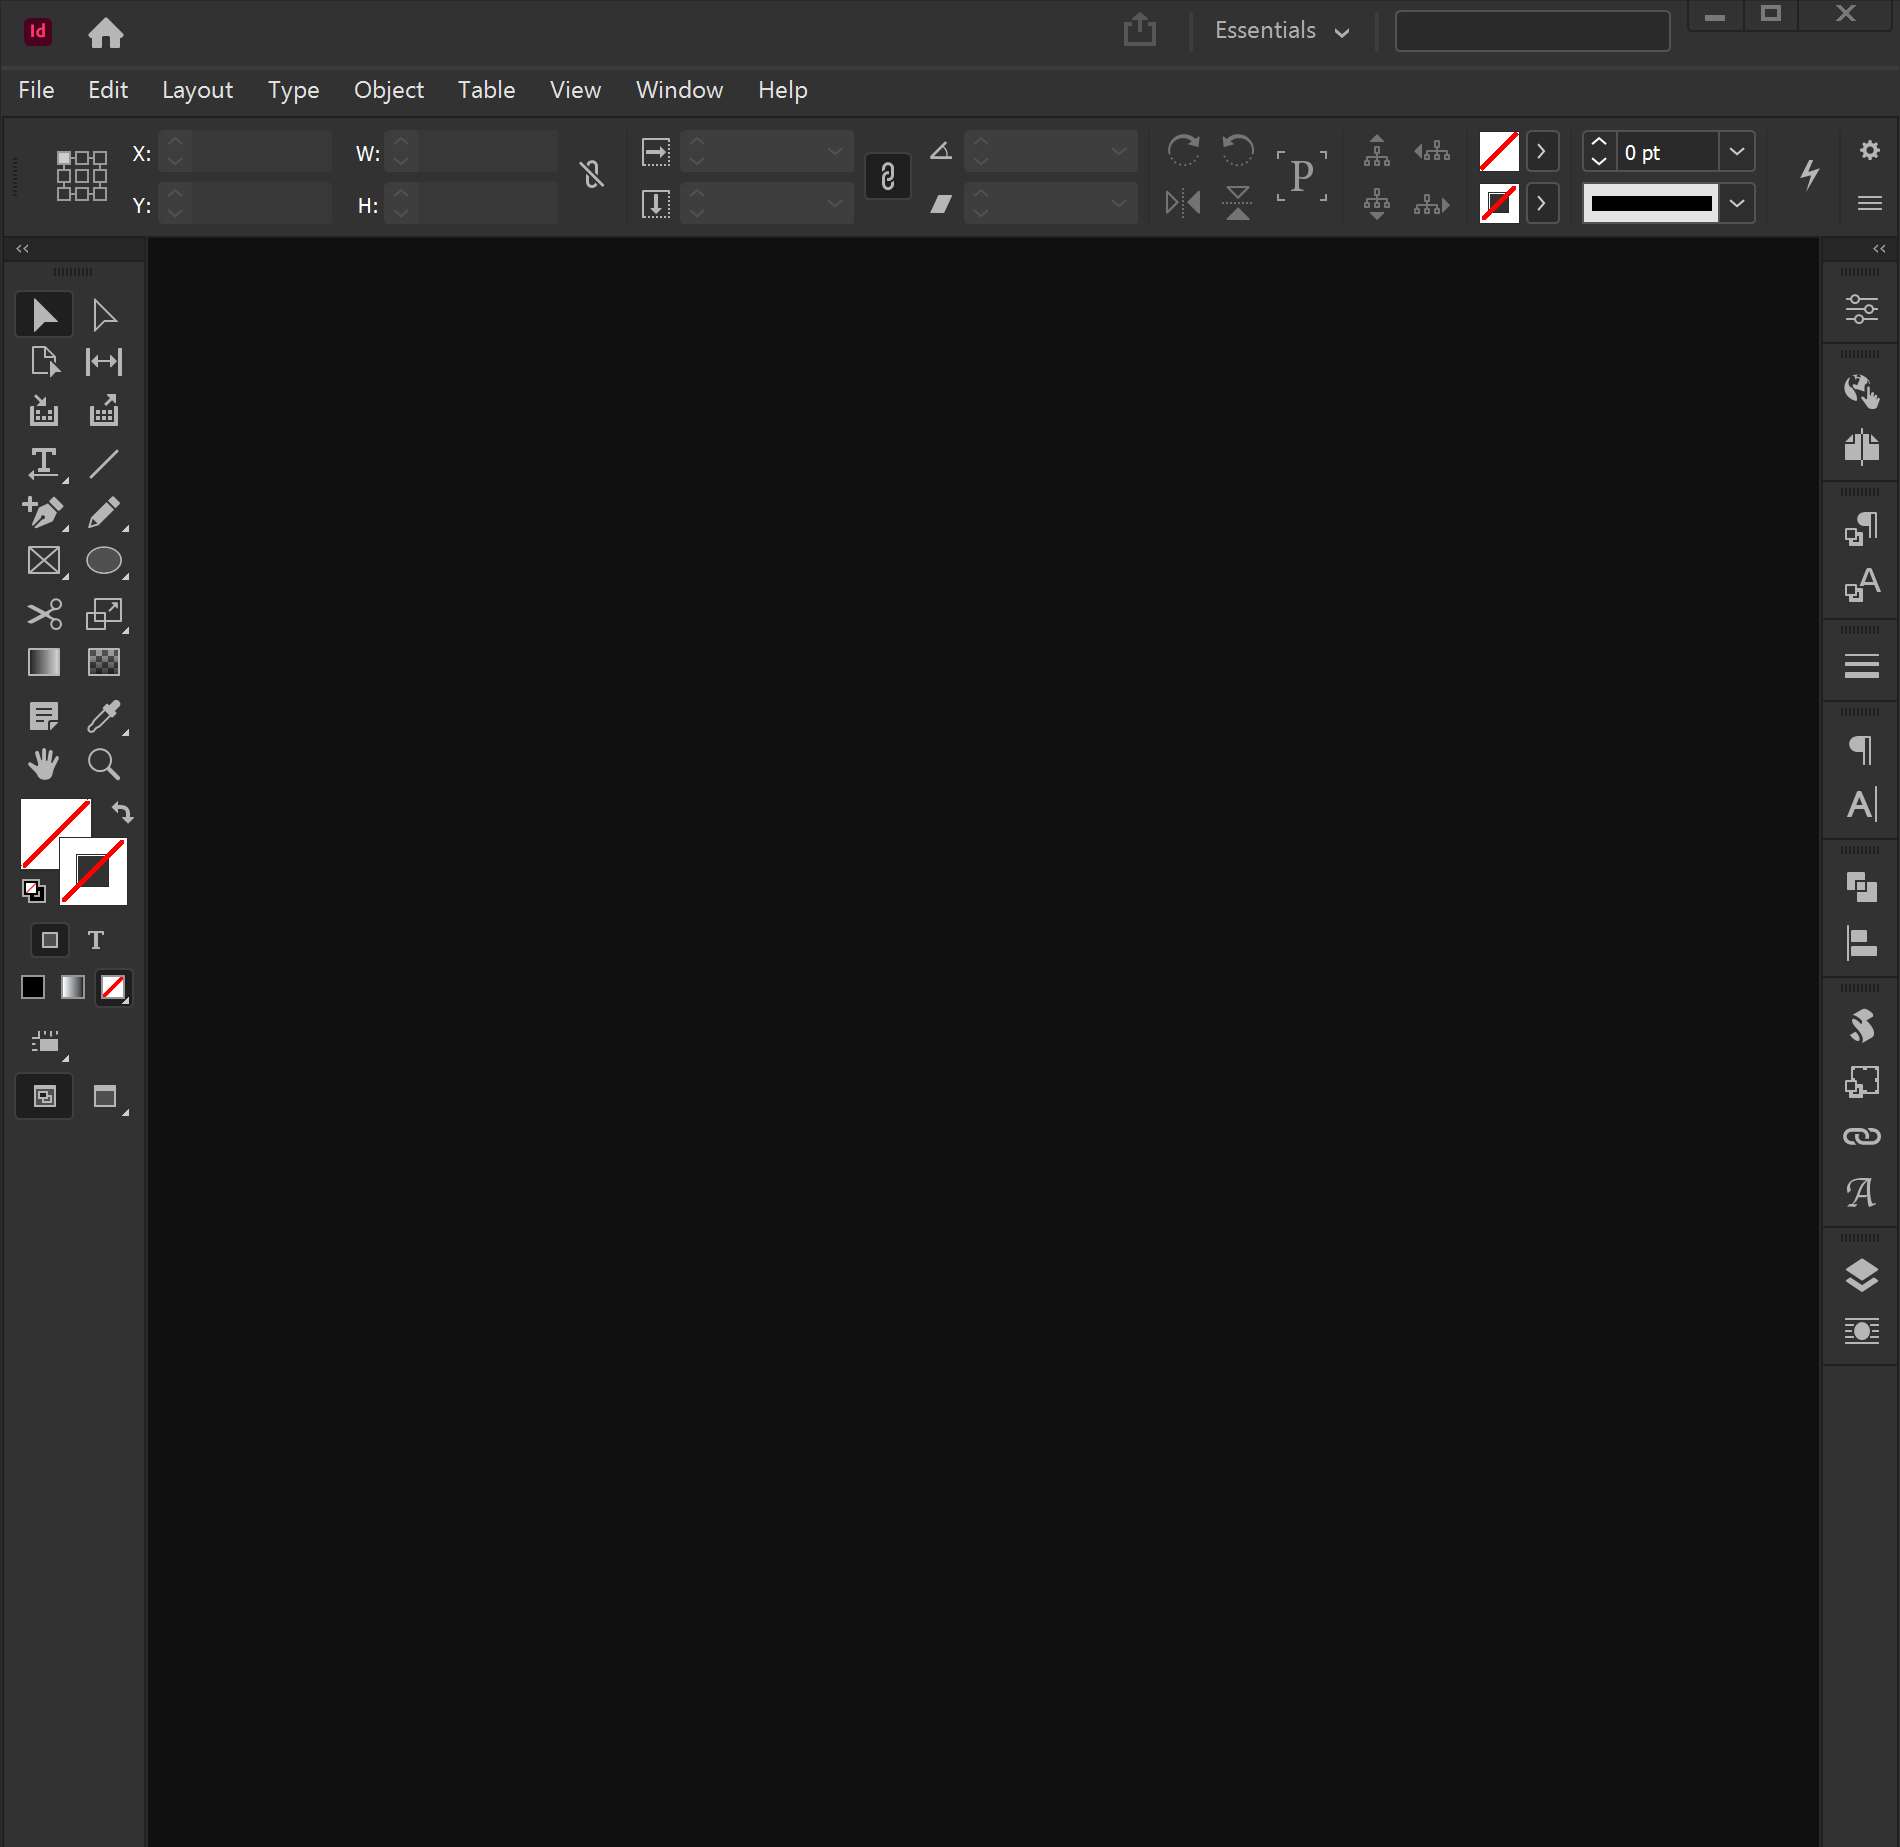Open the Character Styles panel
1900x1847 pixels.
coord(1861,584)
